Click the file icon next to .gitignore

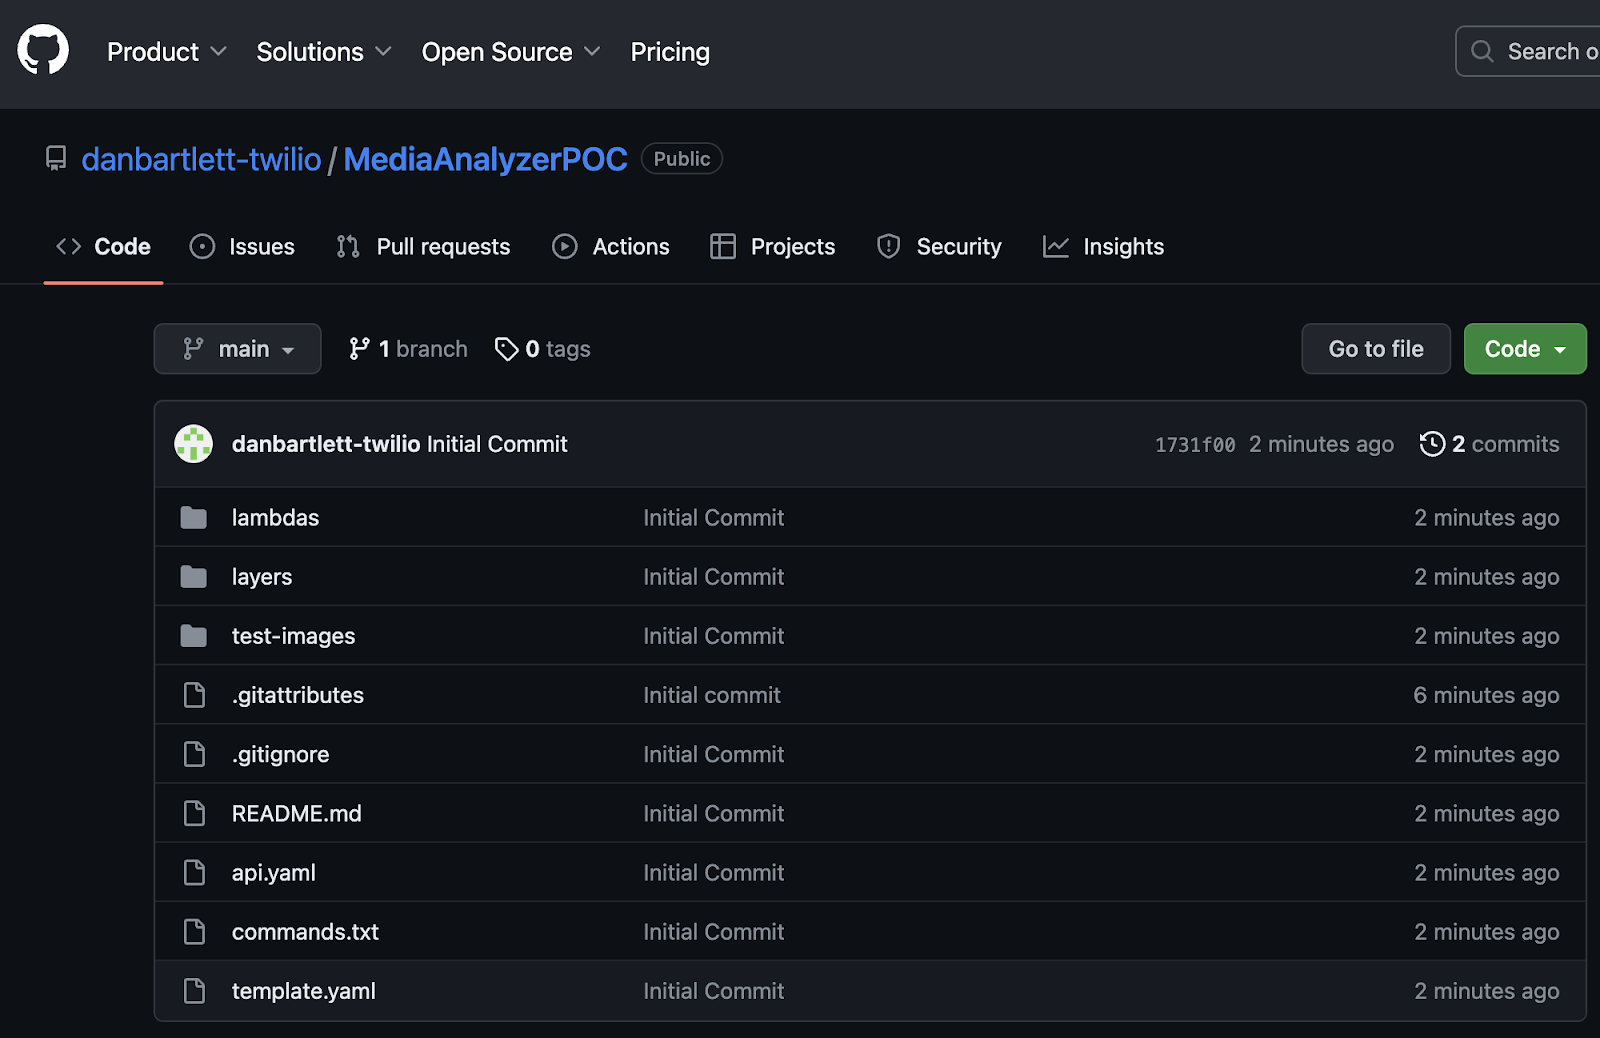[x=194, y=754]
